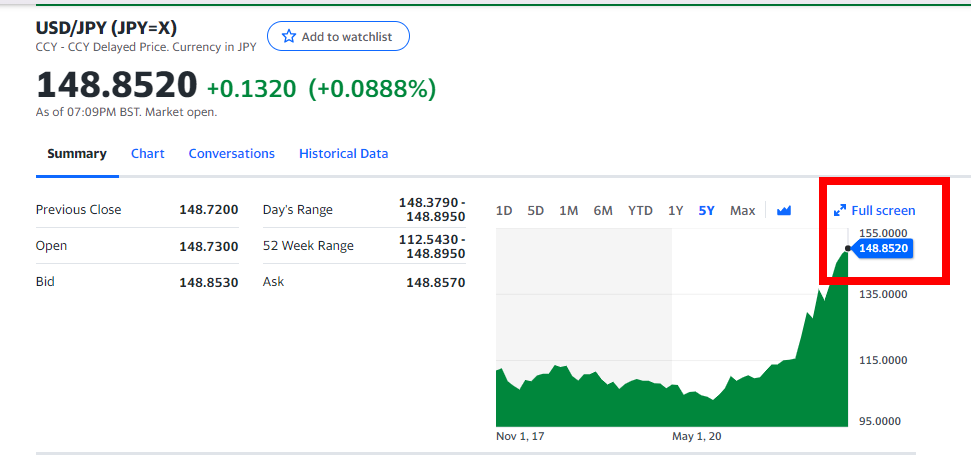Switch chart range to 6M
The height and width of the screenshot is (460, 971).
(603, 210)
